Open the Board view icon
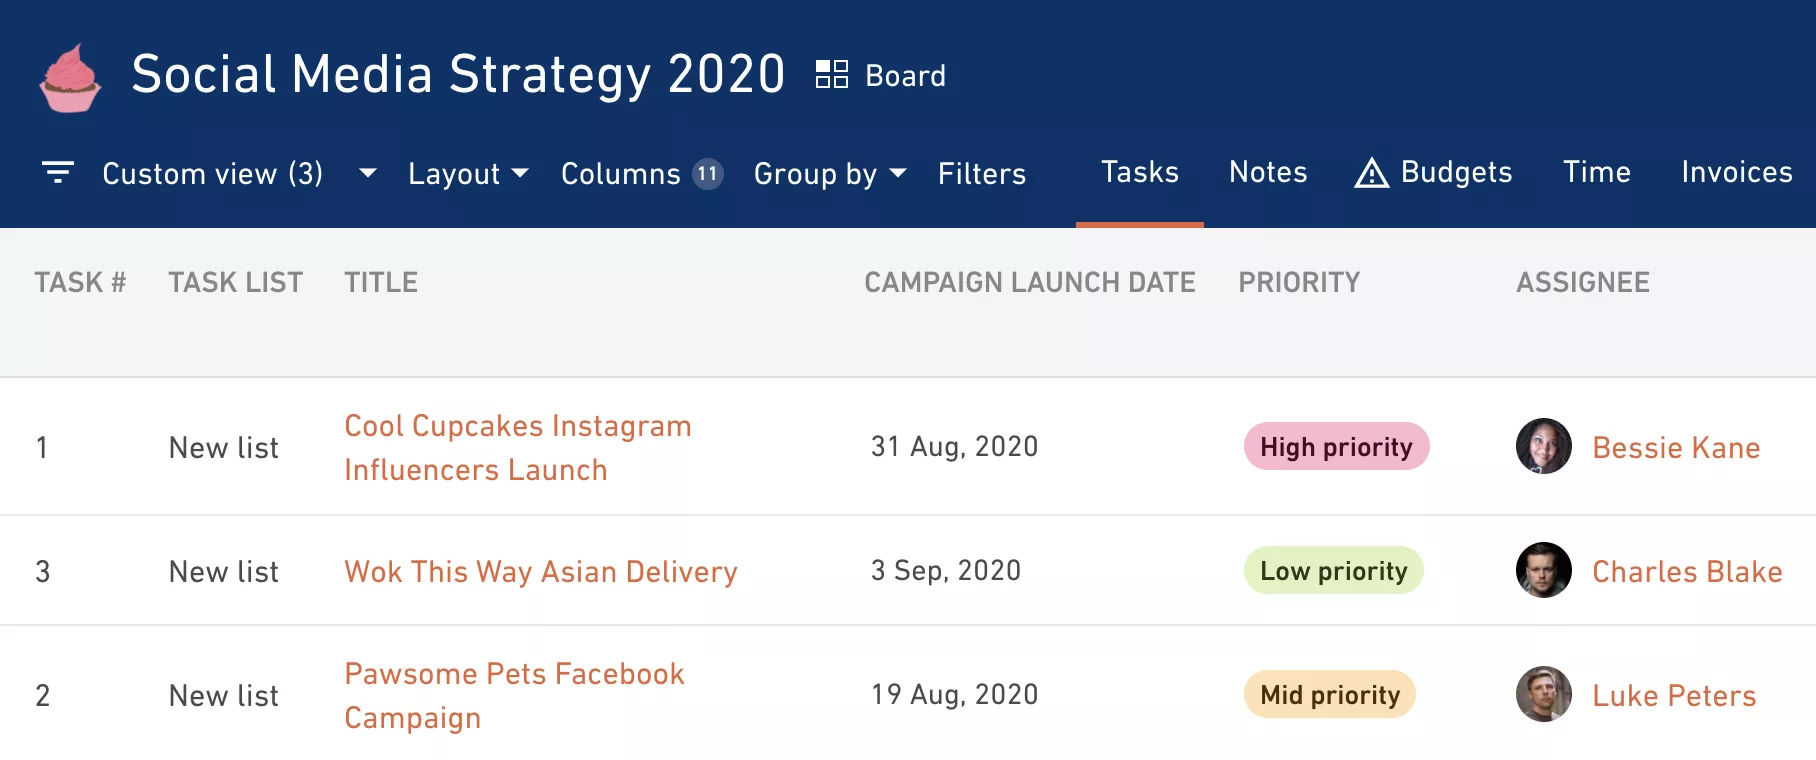1816x760 pixels. click(831, 75)
